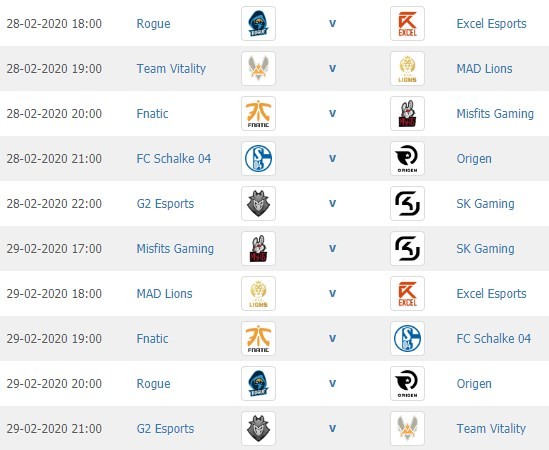The image size is (549, 450).
Task: Click the 'v' link for Fnatic v Schalke
Action: pyautogui.click(x=332, y=339)
